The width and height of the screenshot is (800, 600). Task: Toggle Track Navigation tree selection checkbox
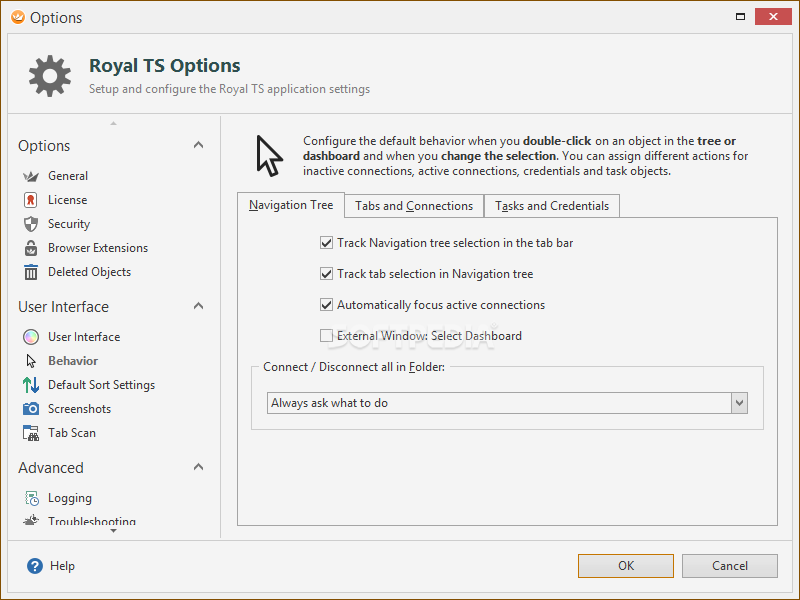[x=326, y=243]
